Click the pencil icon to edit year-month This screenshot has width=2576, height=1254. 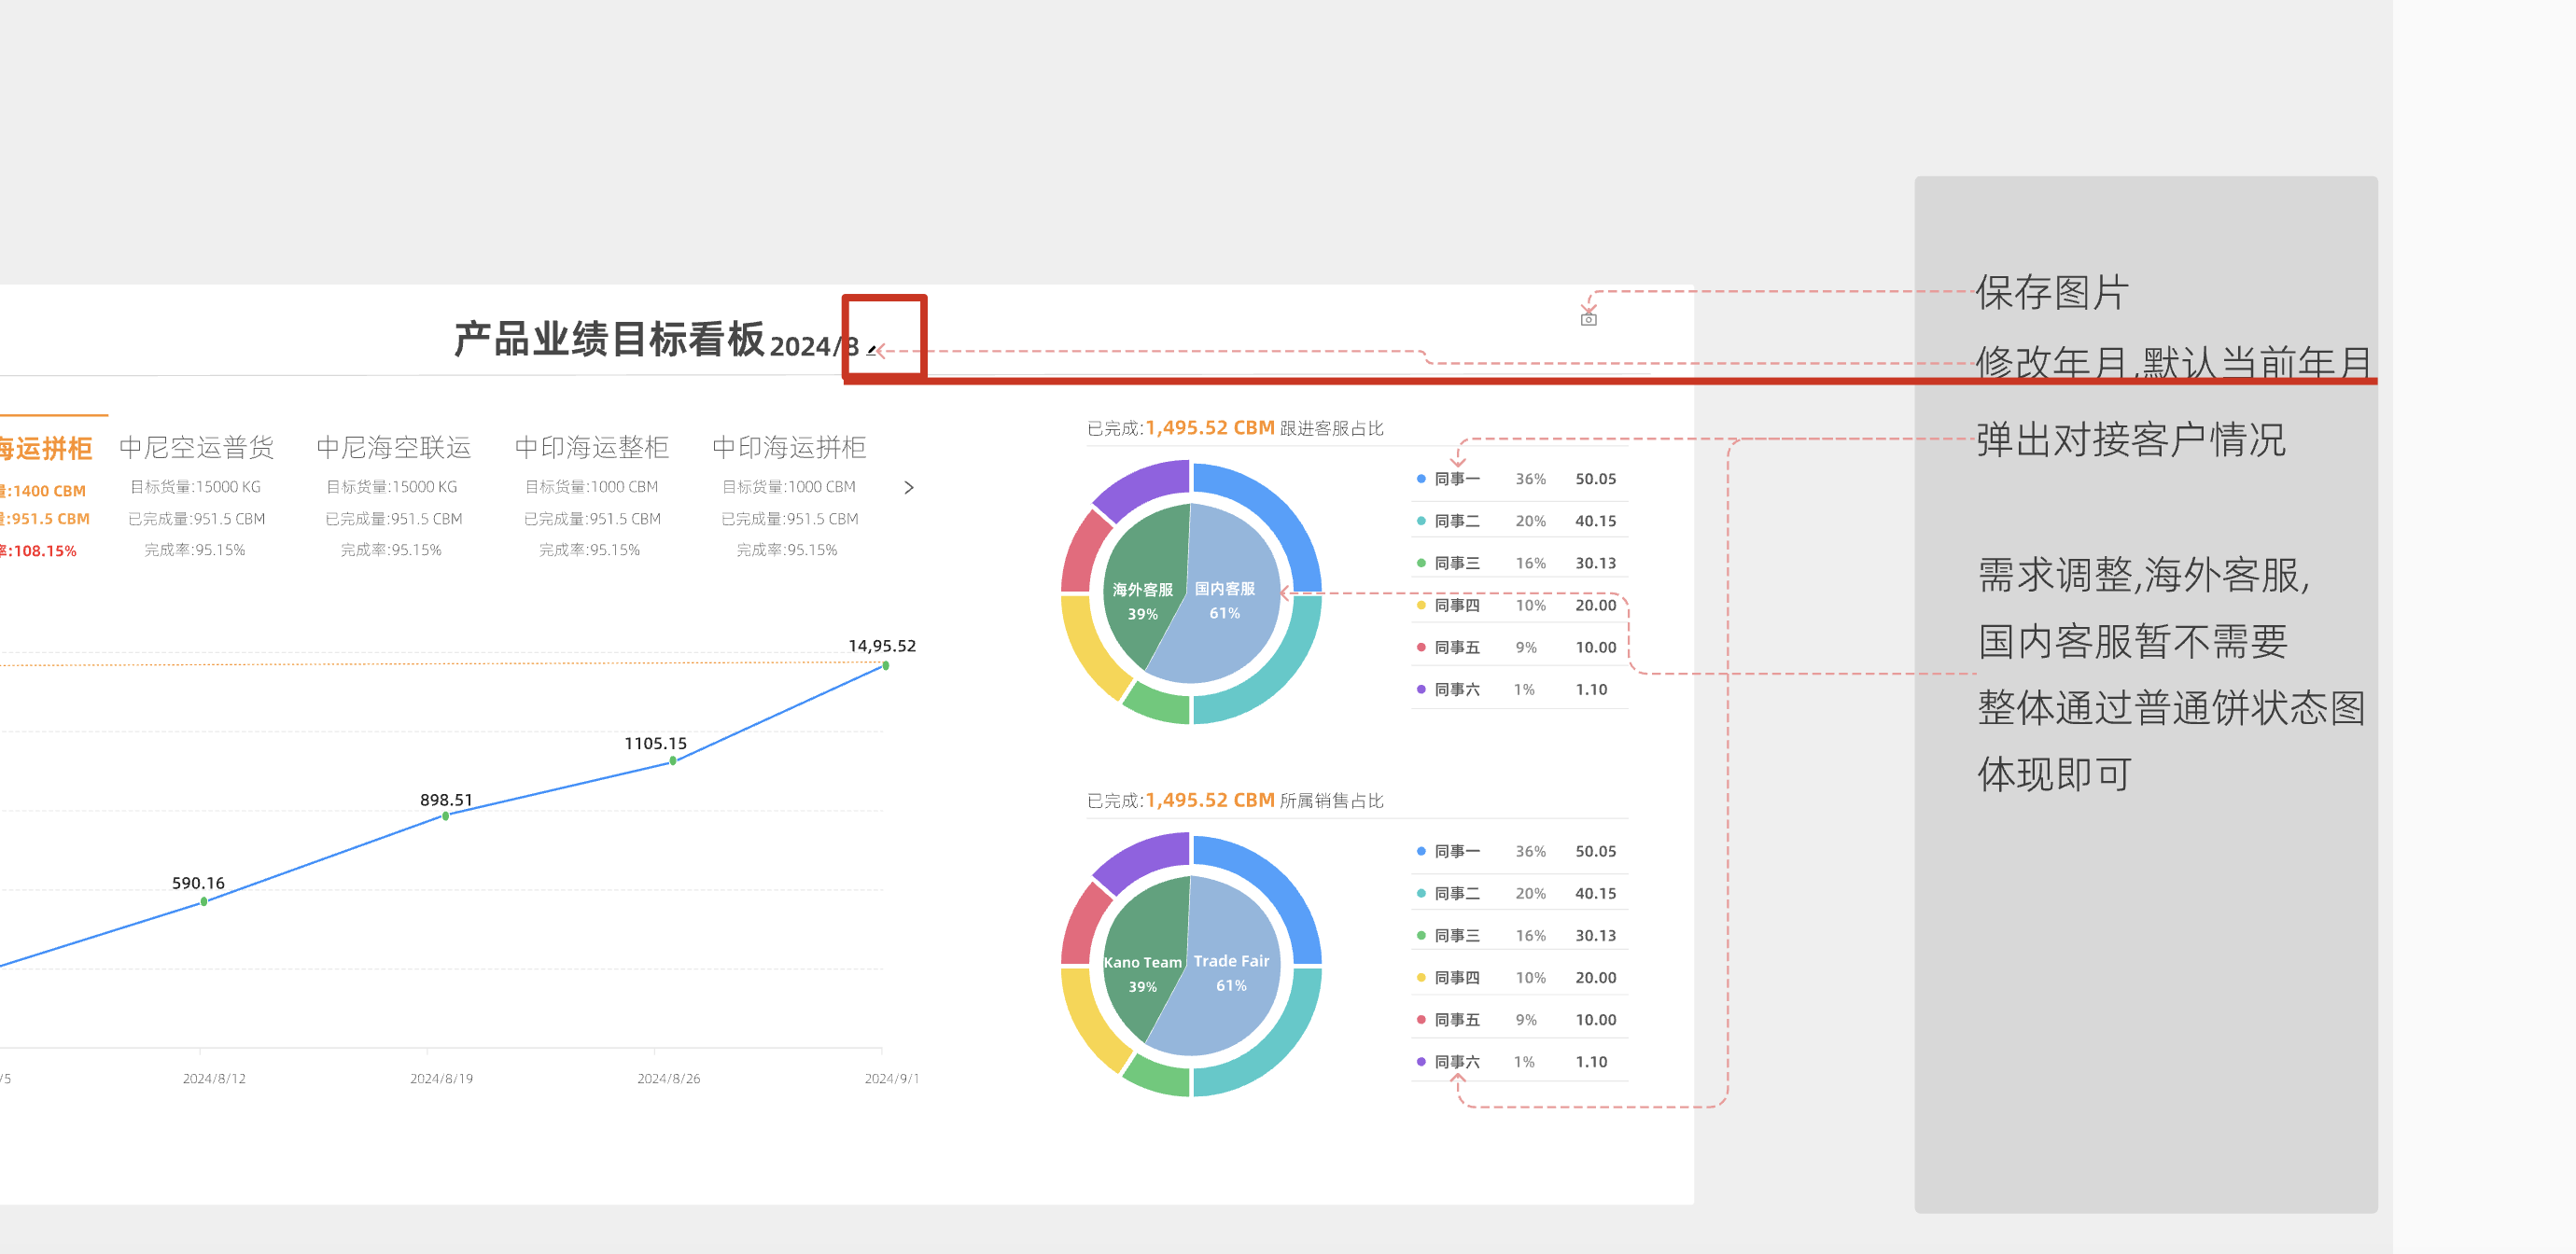[x=871, y=350]
